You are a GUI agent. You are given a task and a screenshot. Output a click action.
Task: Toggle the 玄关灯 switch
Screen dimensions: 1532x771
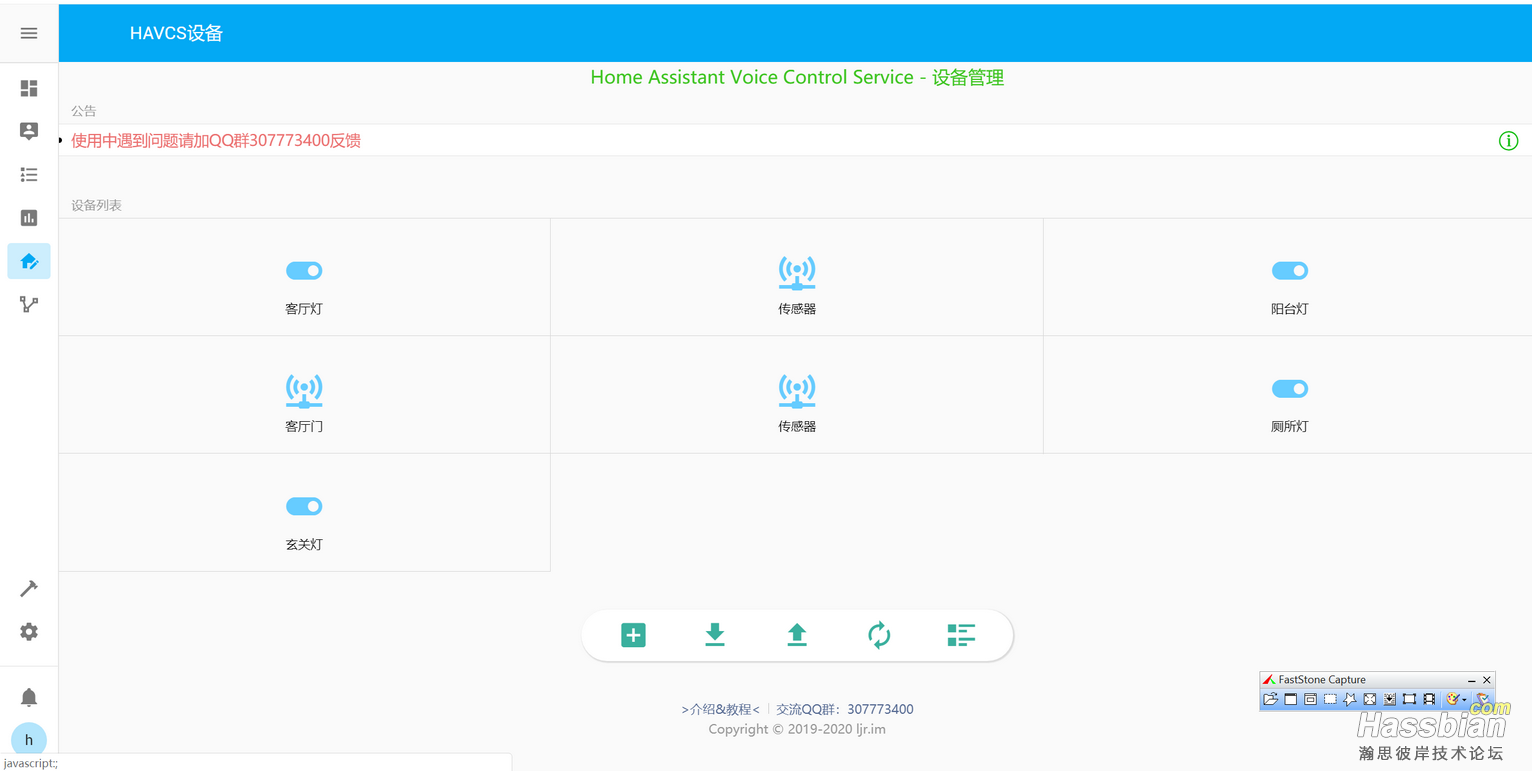tap(304, 507)
